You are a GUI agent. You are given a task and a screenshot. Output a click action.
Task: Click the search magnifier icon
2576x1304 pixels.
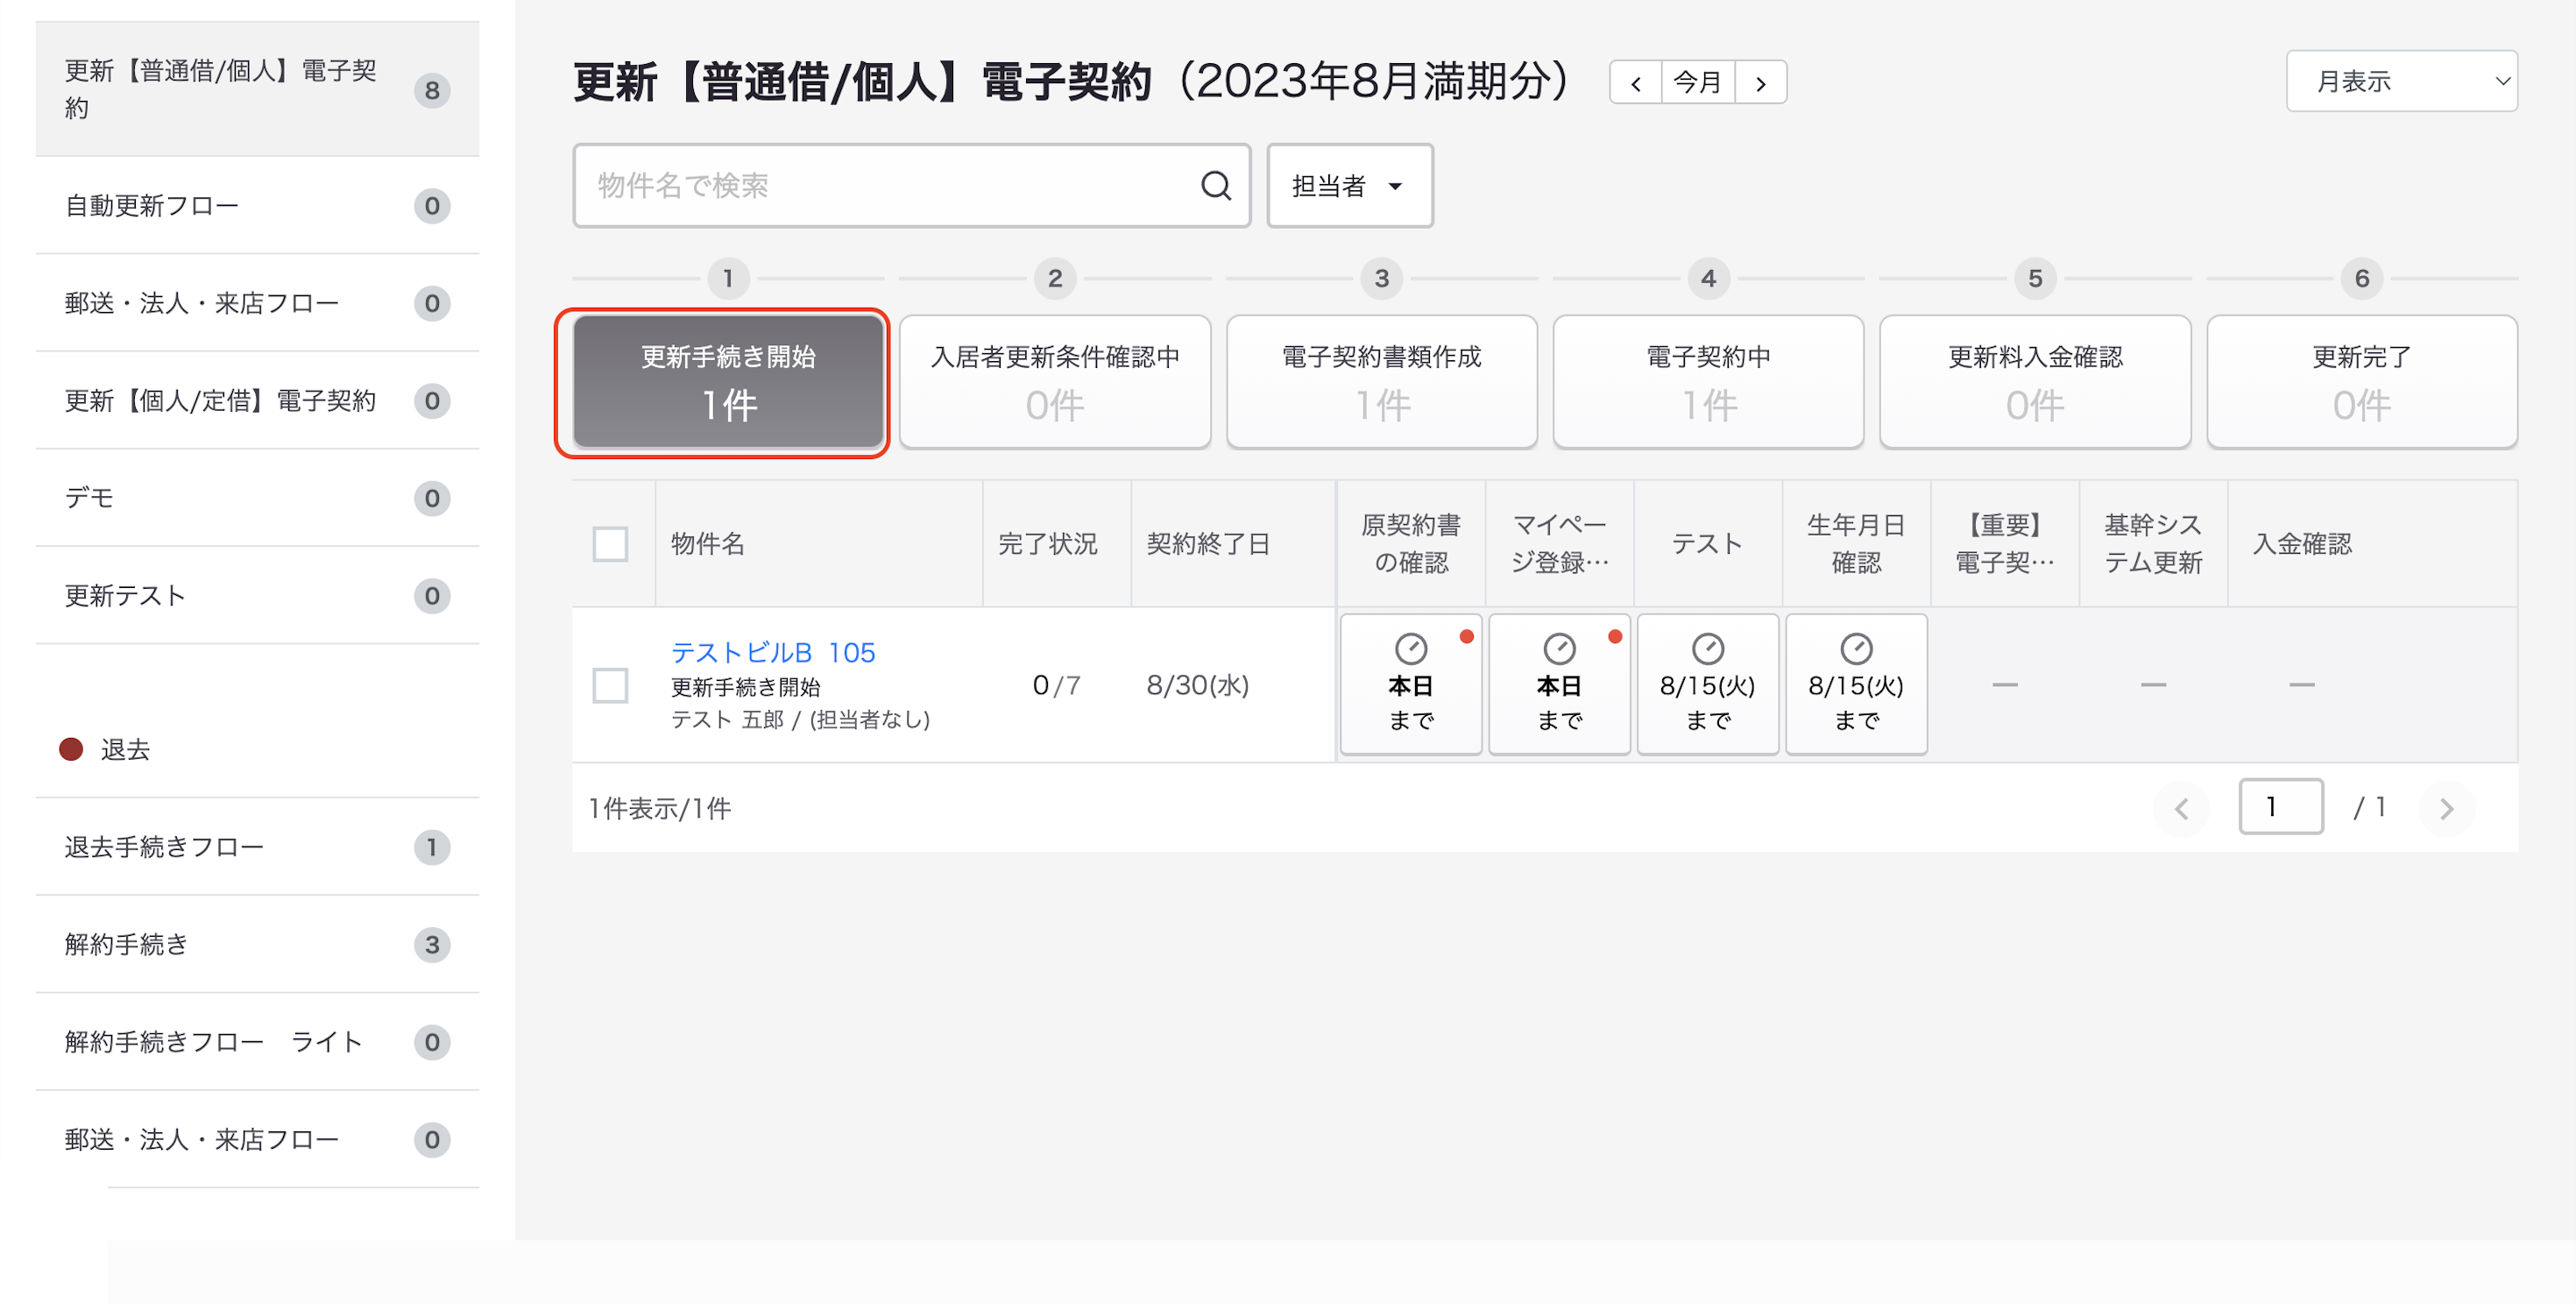tap(1215, 185)
